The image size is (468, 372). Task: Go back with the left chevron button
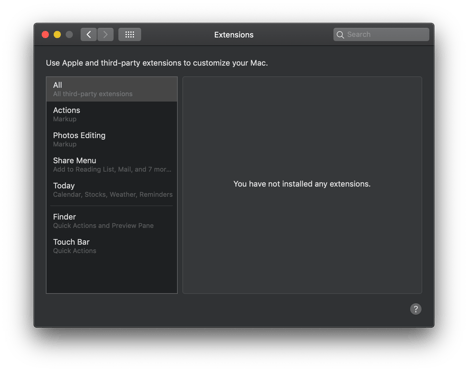(x=89, y=34)
